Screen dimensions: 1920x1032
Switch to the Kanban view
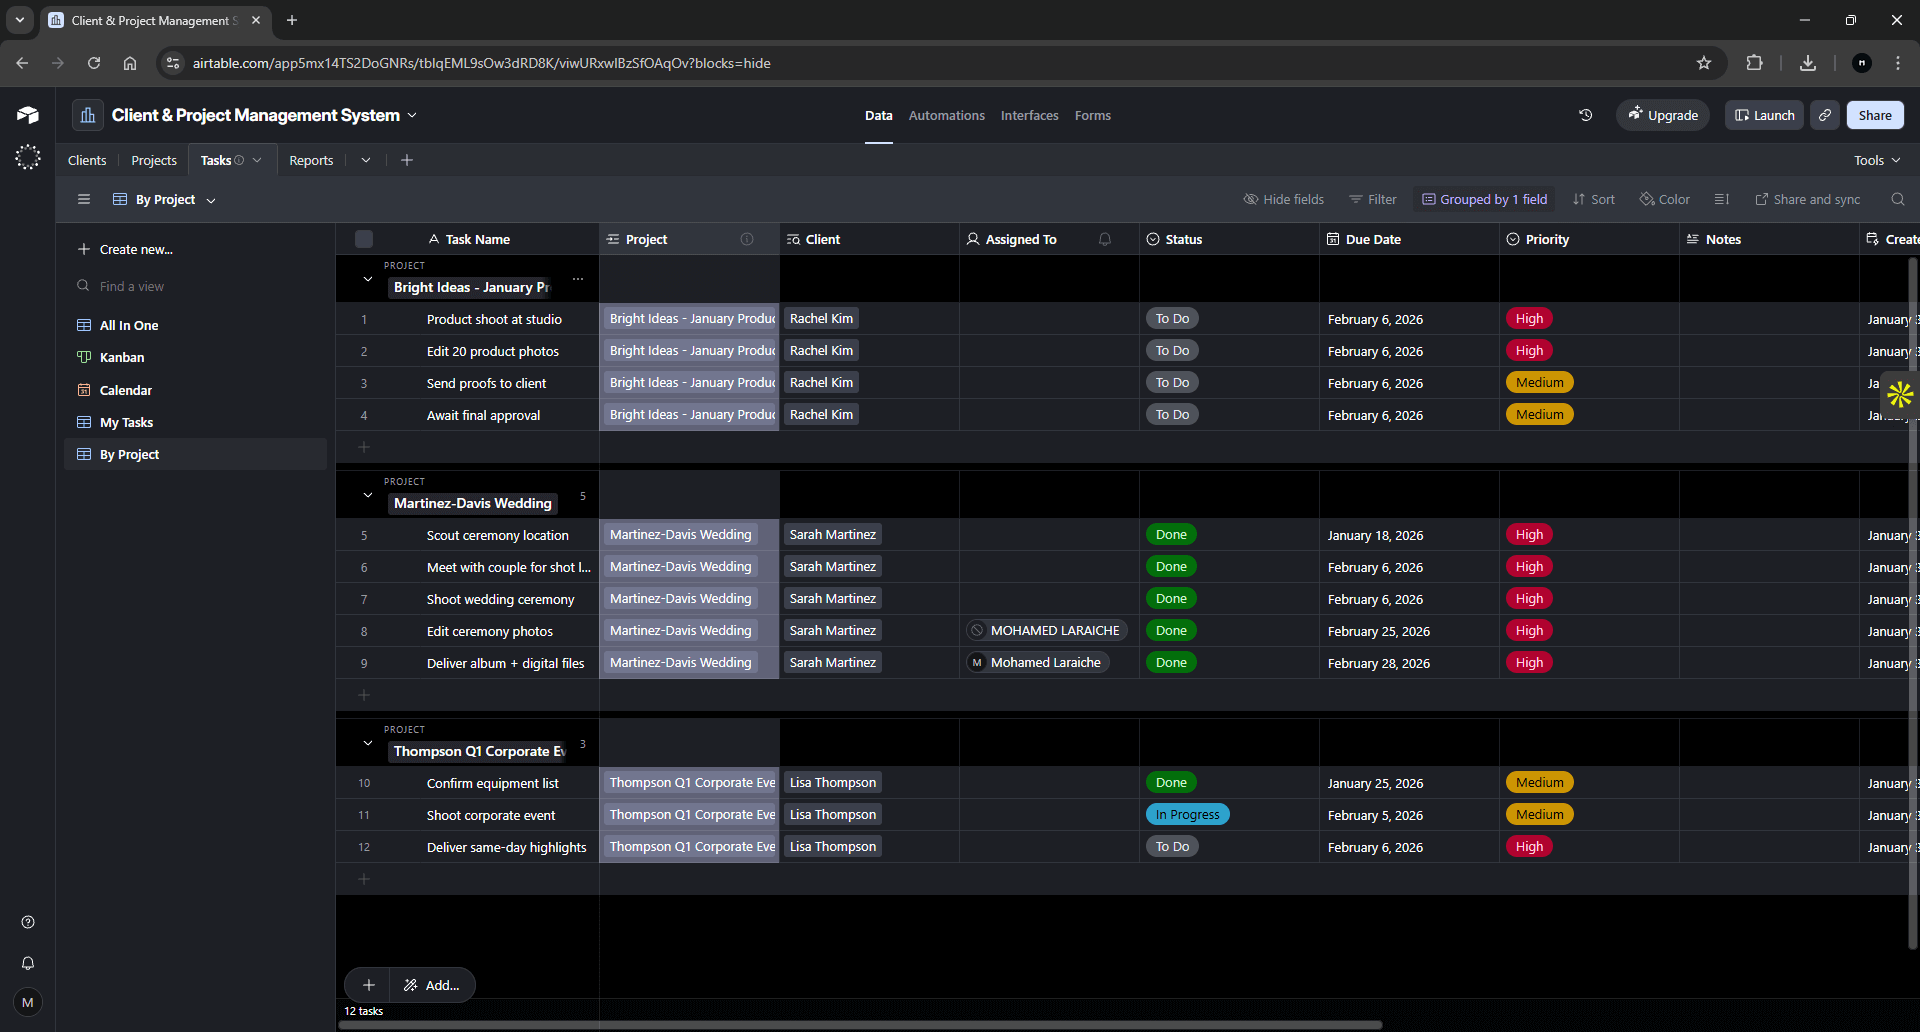click(123, 357)
